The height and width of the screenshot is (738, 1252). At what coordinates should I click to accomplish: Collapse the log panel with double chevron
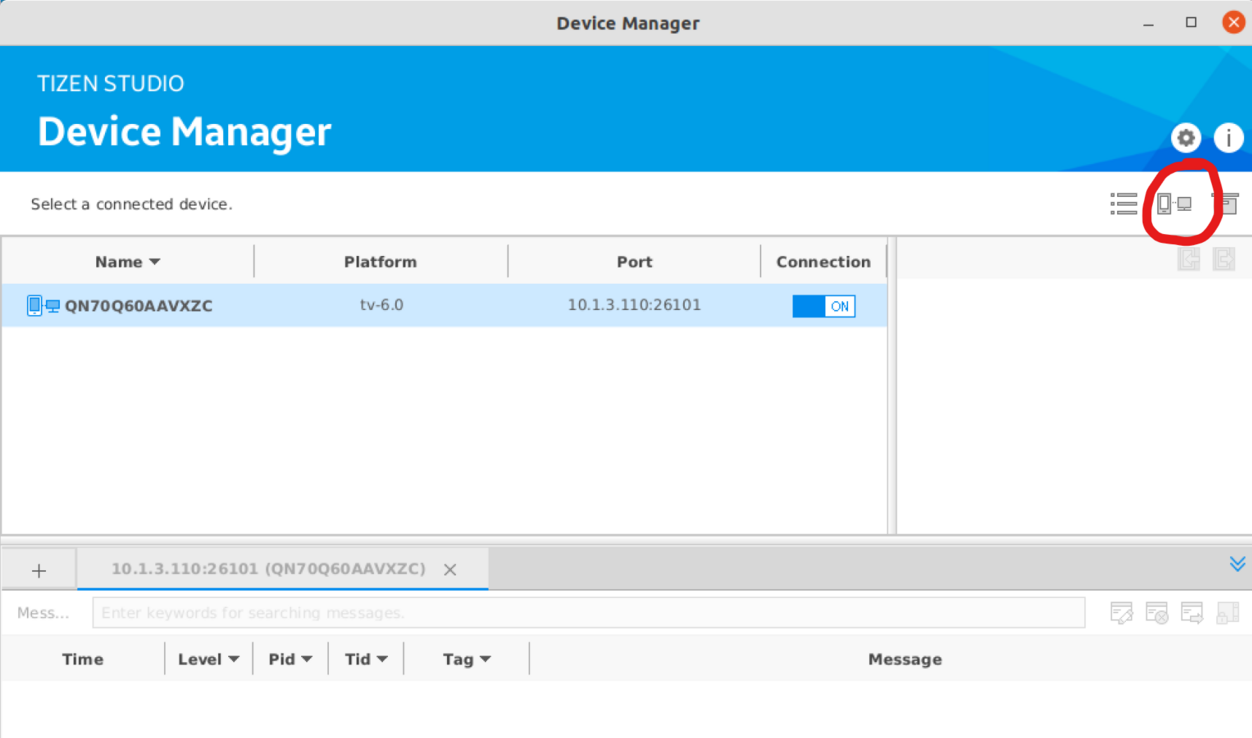pos(1237,564)
